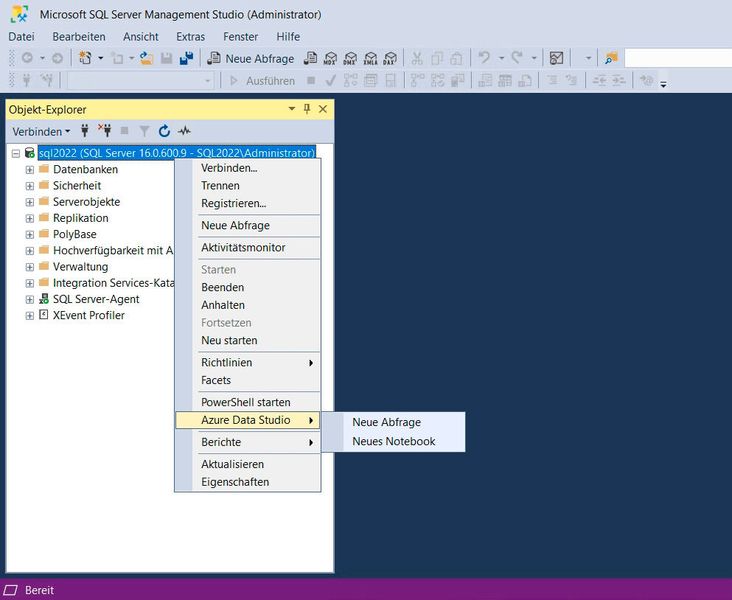Open a new XMLA query
This screenshot has width=732, height=600.
[x=370, y=58]
